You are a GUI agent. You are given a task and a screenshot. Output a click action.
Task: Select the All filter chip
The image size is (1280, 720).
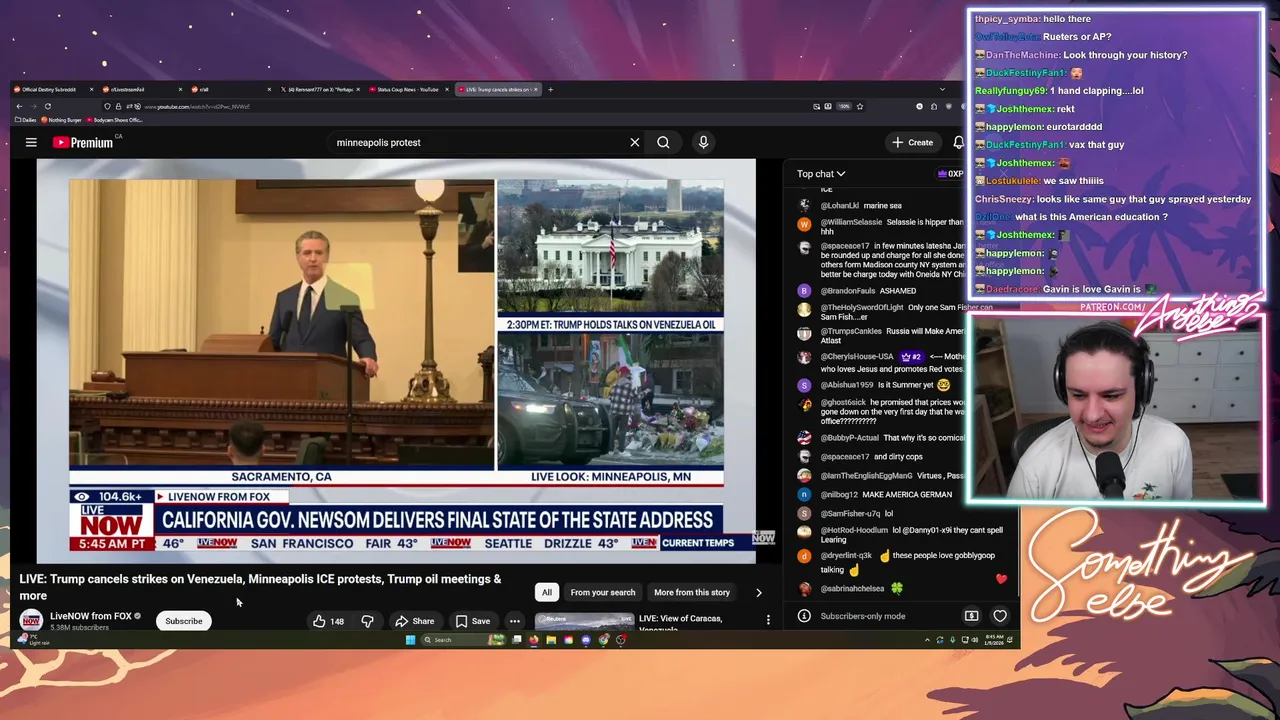coord(547,592)
